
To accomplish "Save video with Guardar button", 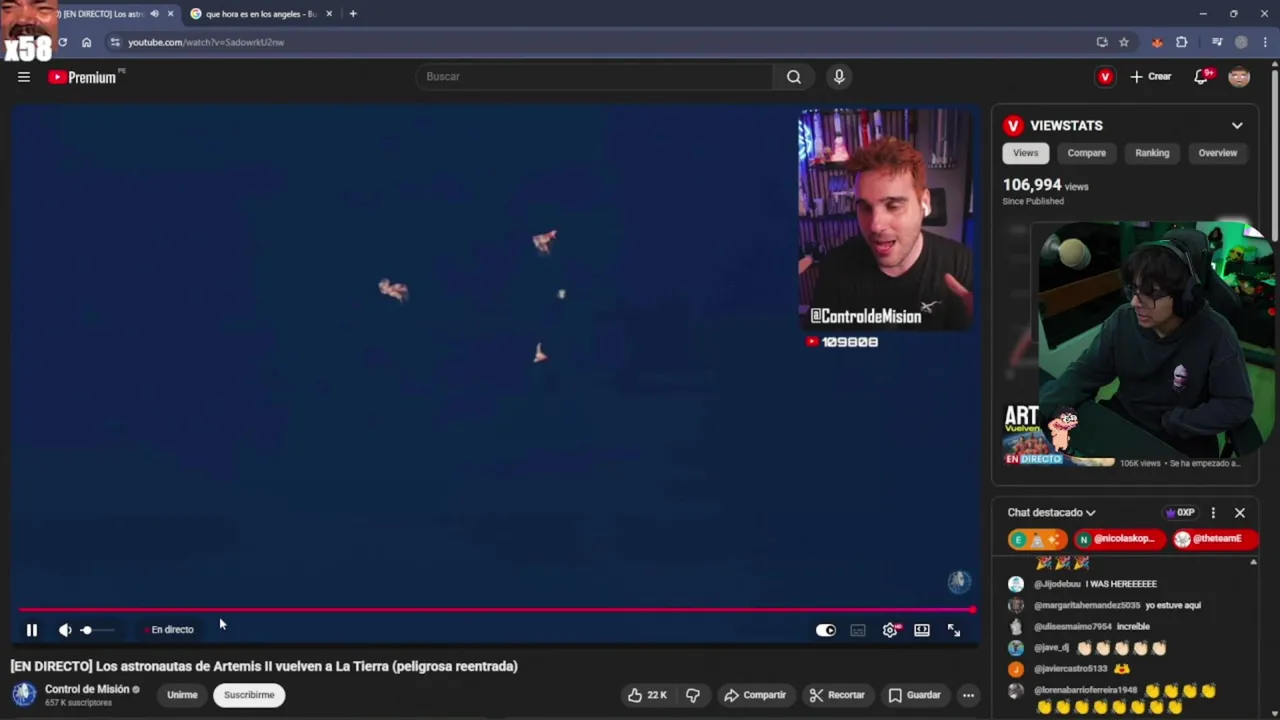I will [915, 695].
